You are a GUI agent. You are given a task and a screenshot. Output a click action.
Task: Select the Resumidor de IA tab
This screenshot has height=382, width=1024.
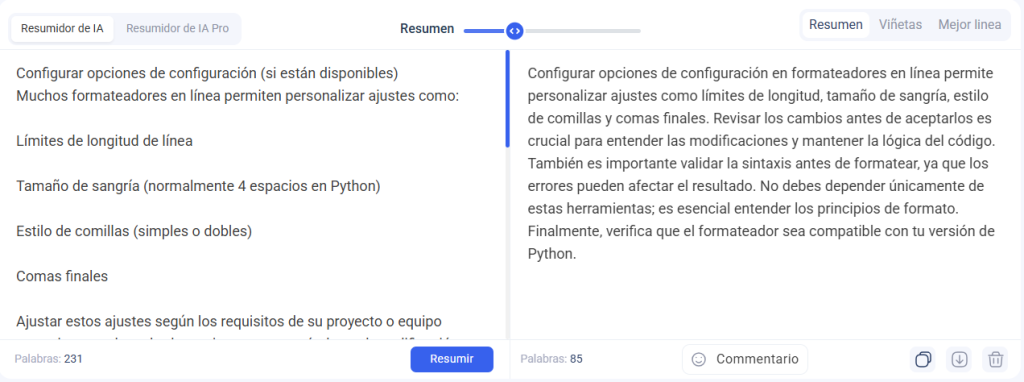[x=62, y=29]
